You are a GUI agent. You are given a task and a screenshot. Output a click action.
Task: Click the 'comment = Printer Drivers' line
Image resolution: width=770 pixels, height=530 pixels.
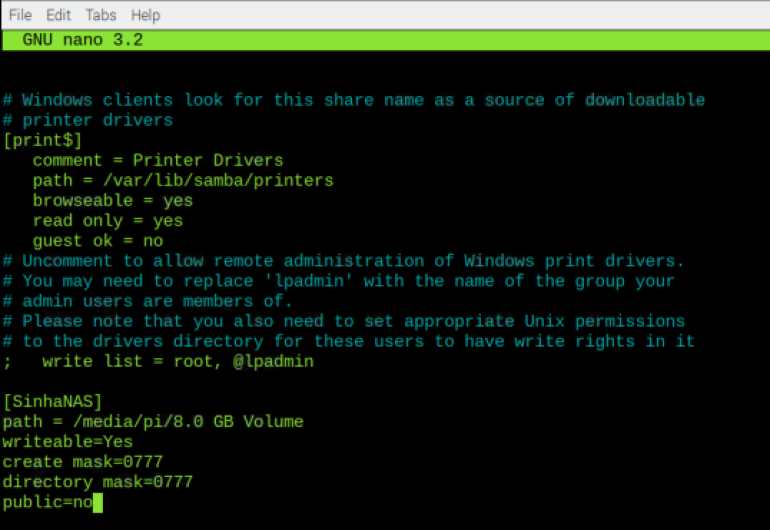tap(158, 161)
